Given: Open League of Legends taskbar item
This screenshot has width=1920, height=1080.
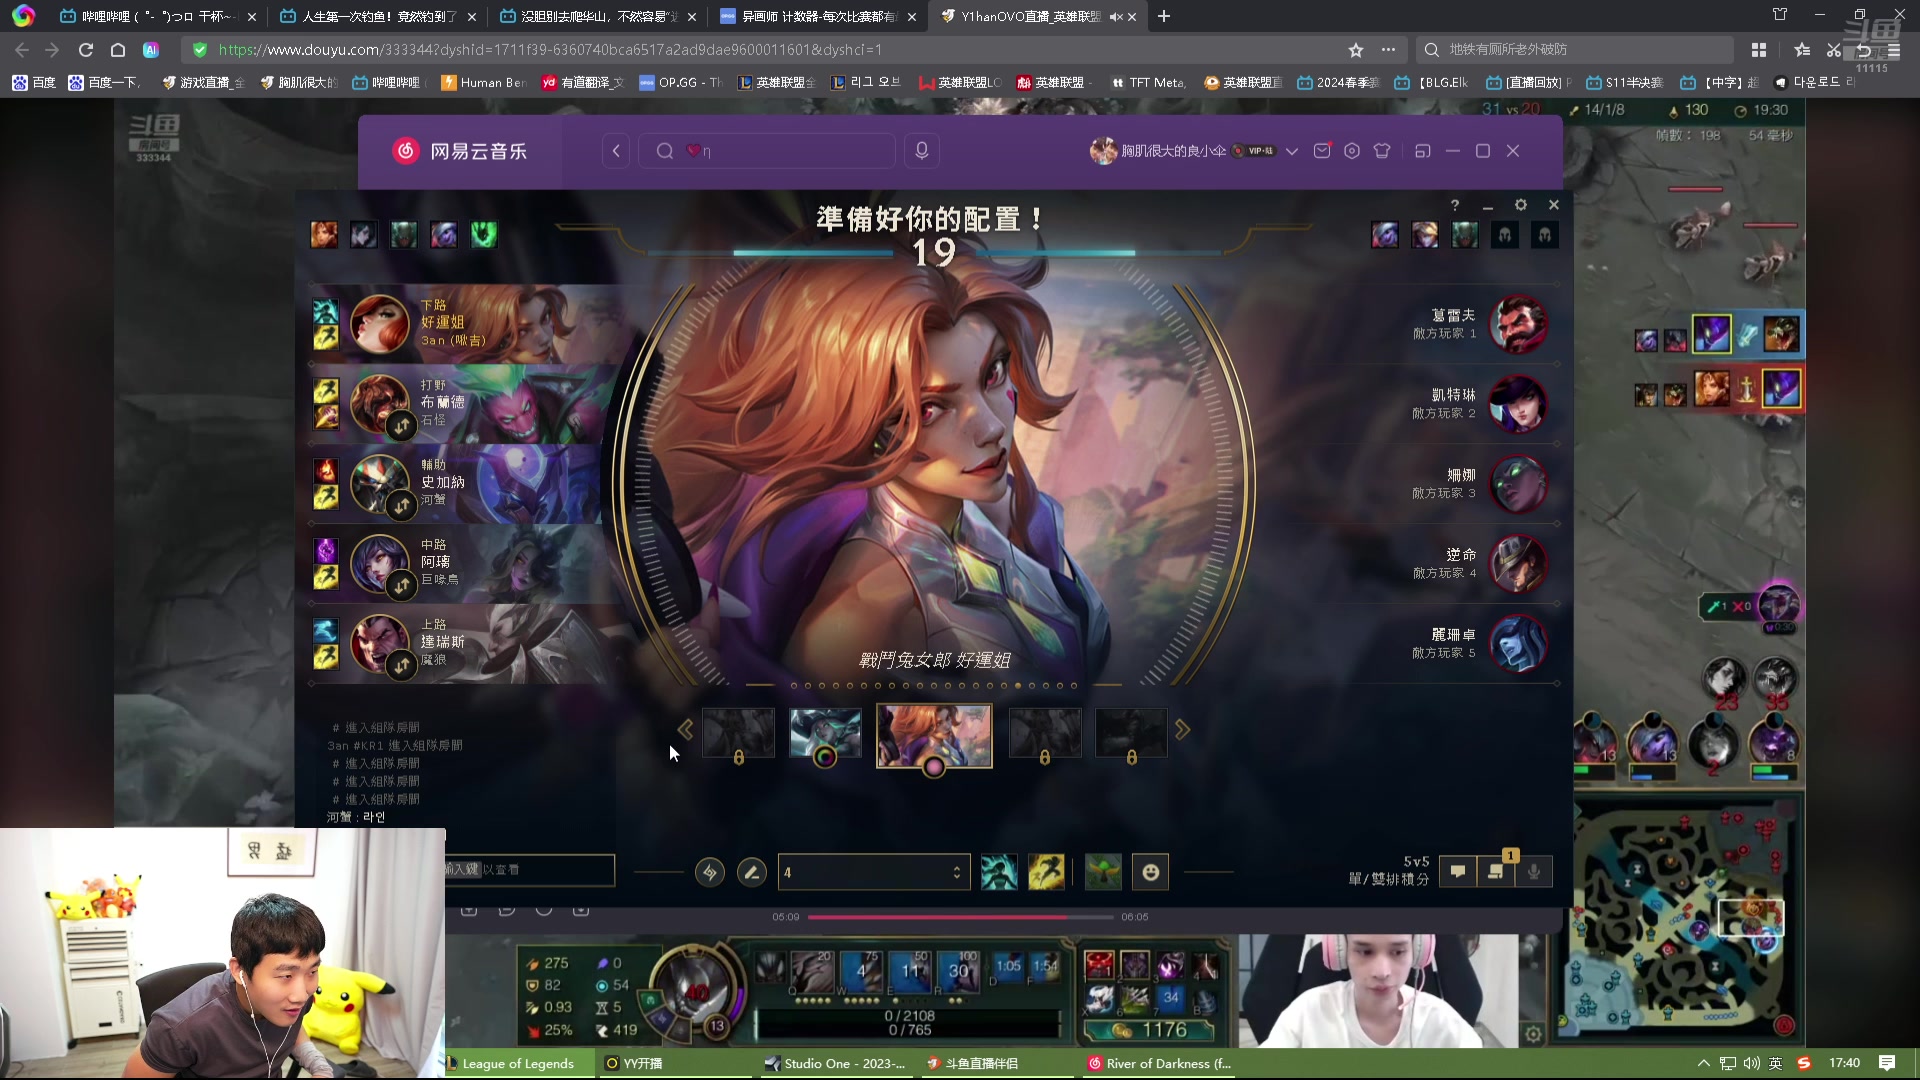Looking at the screenshot, I should tap(519, 1063).
